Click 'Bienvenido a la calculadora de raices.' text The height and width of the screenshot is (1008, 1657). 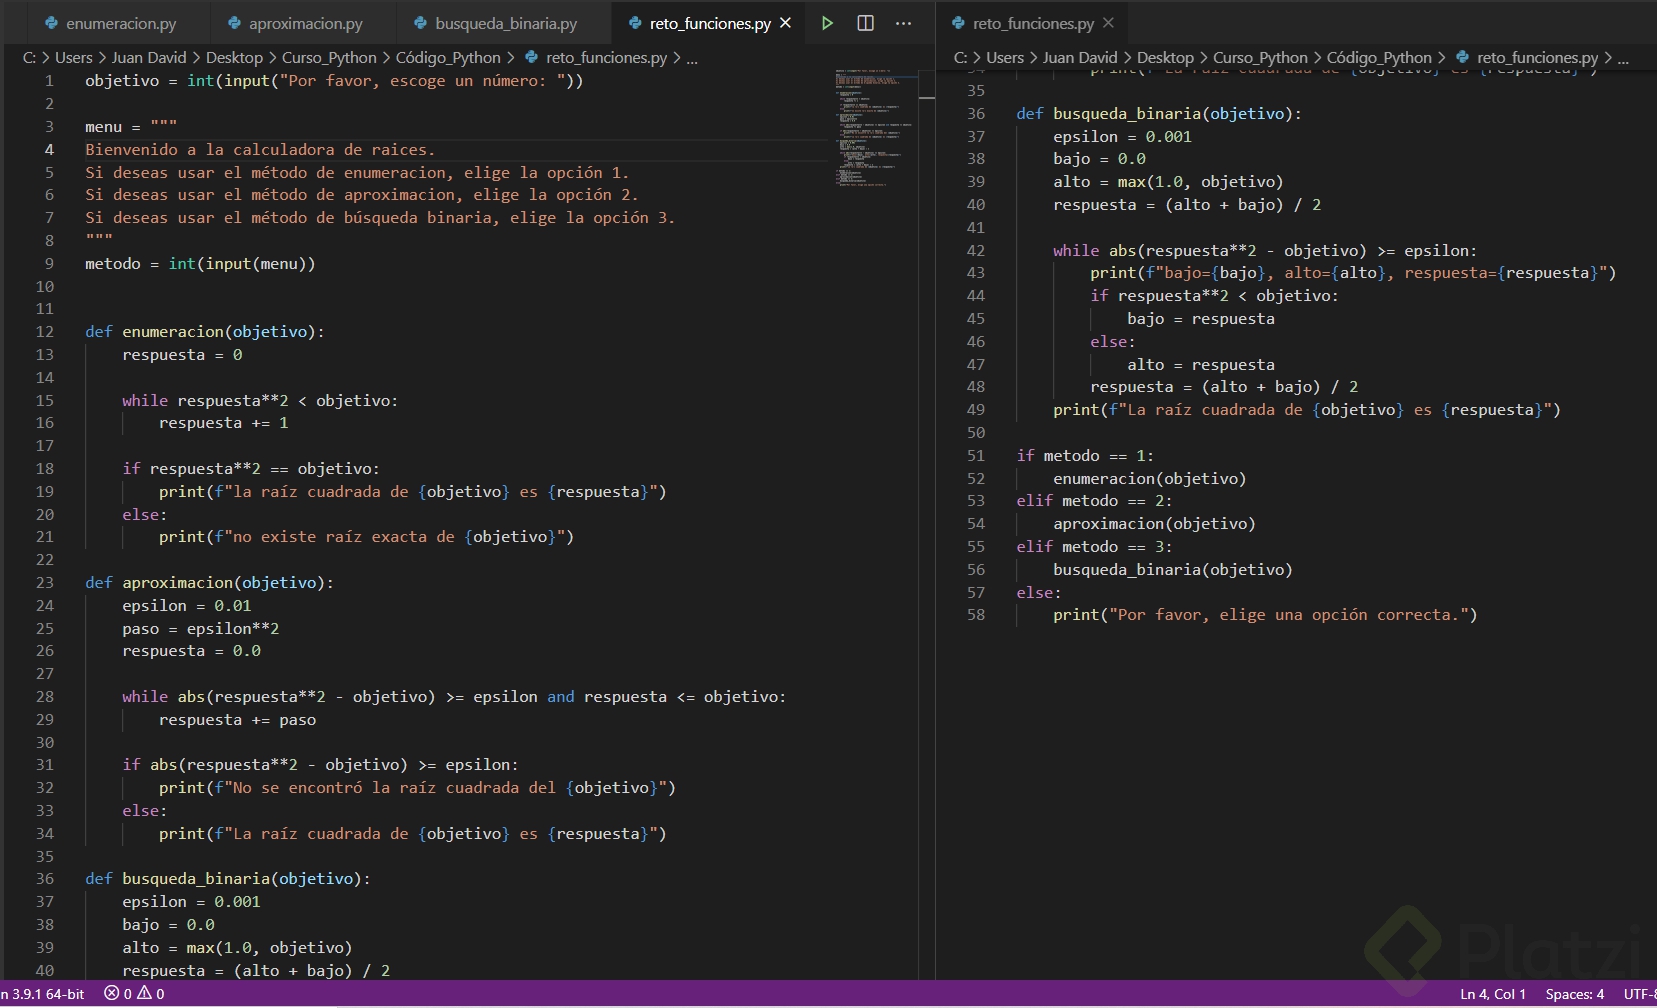260,150
